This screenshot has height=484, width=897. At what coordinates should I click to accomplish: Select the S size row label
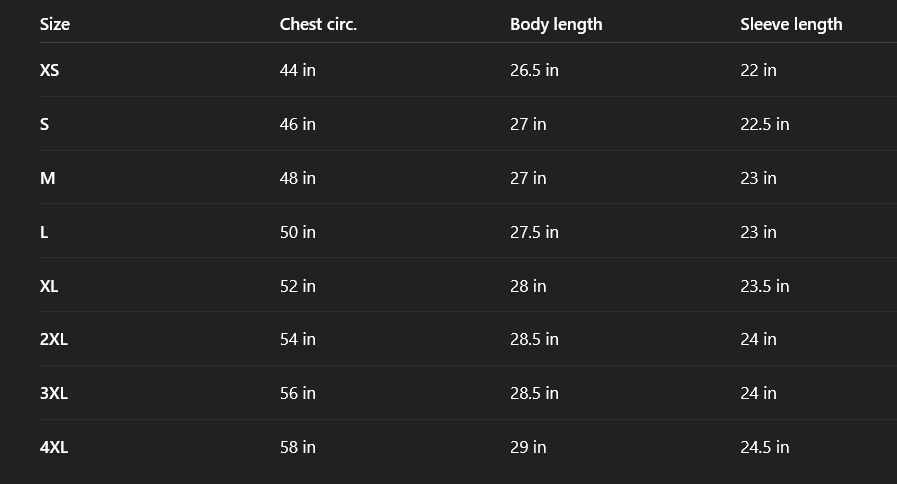(45, 124)
